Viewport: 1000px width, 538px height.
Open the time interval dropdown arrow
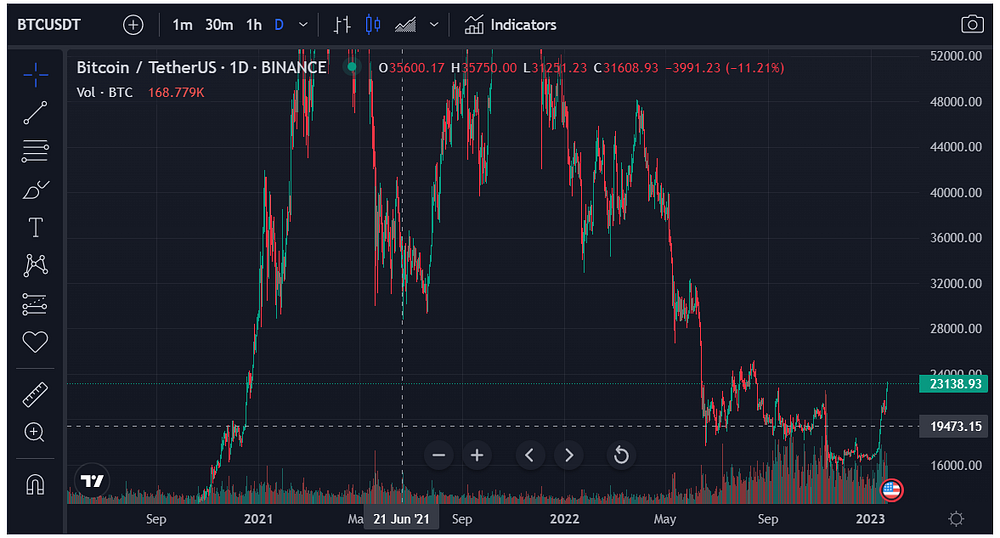(x=304, y=25)
